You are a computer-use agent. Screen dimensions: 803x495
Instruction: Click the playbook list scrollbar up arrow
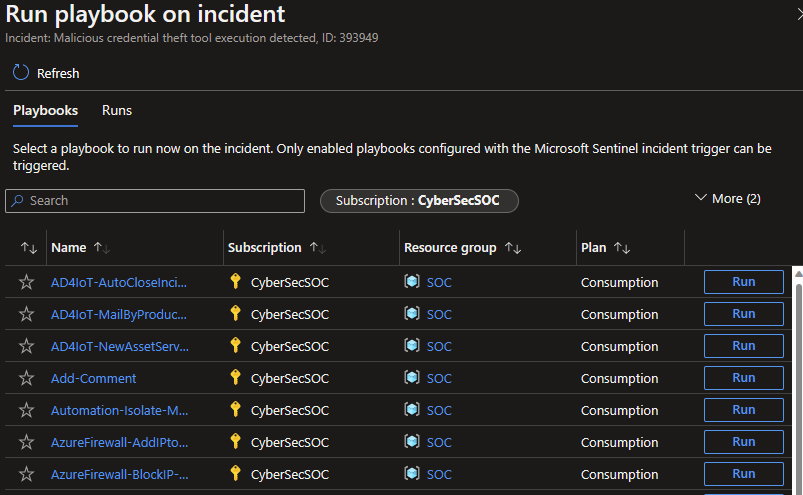798,274
